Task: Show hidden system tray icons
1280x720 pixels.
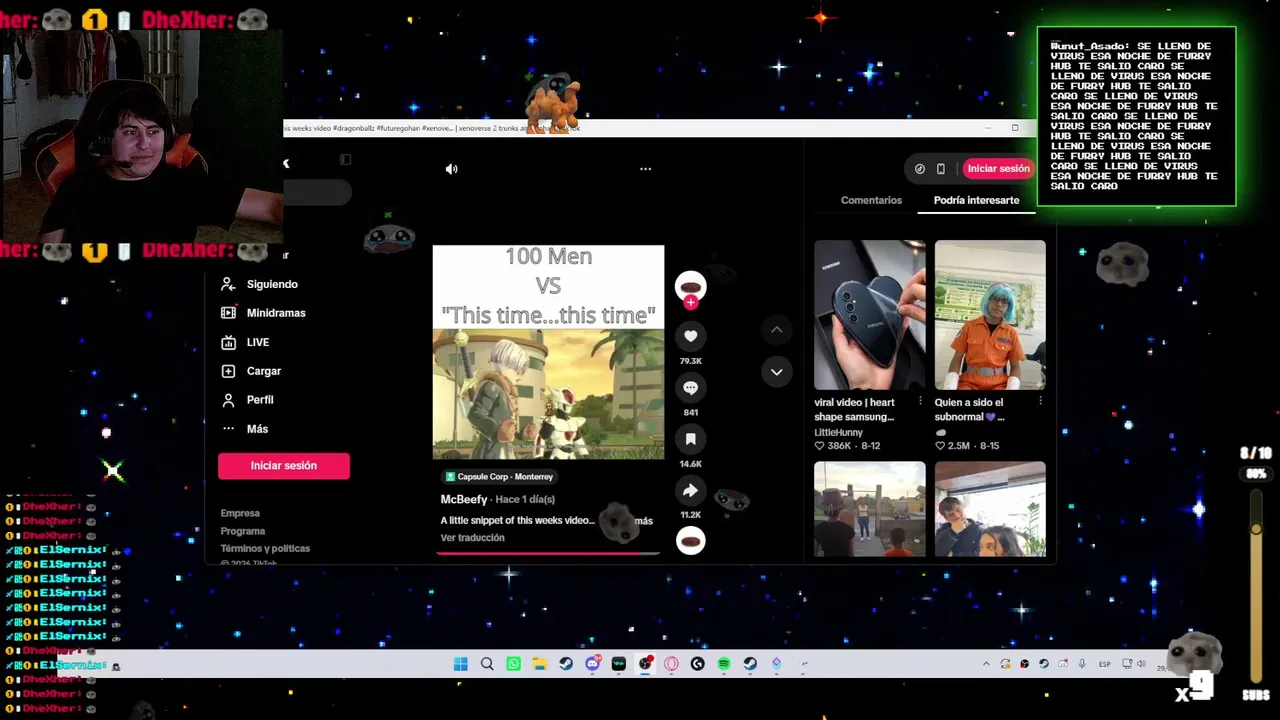Action: coord(986,664)
